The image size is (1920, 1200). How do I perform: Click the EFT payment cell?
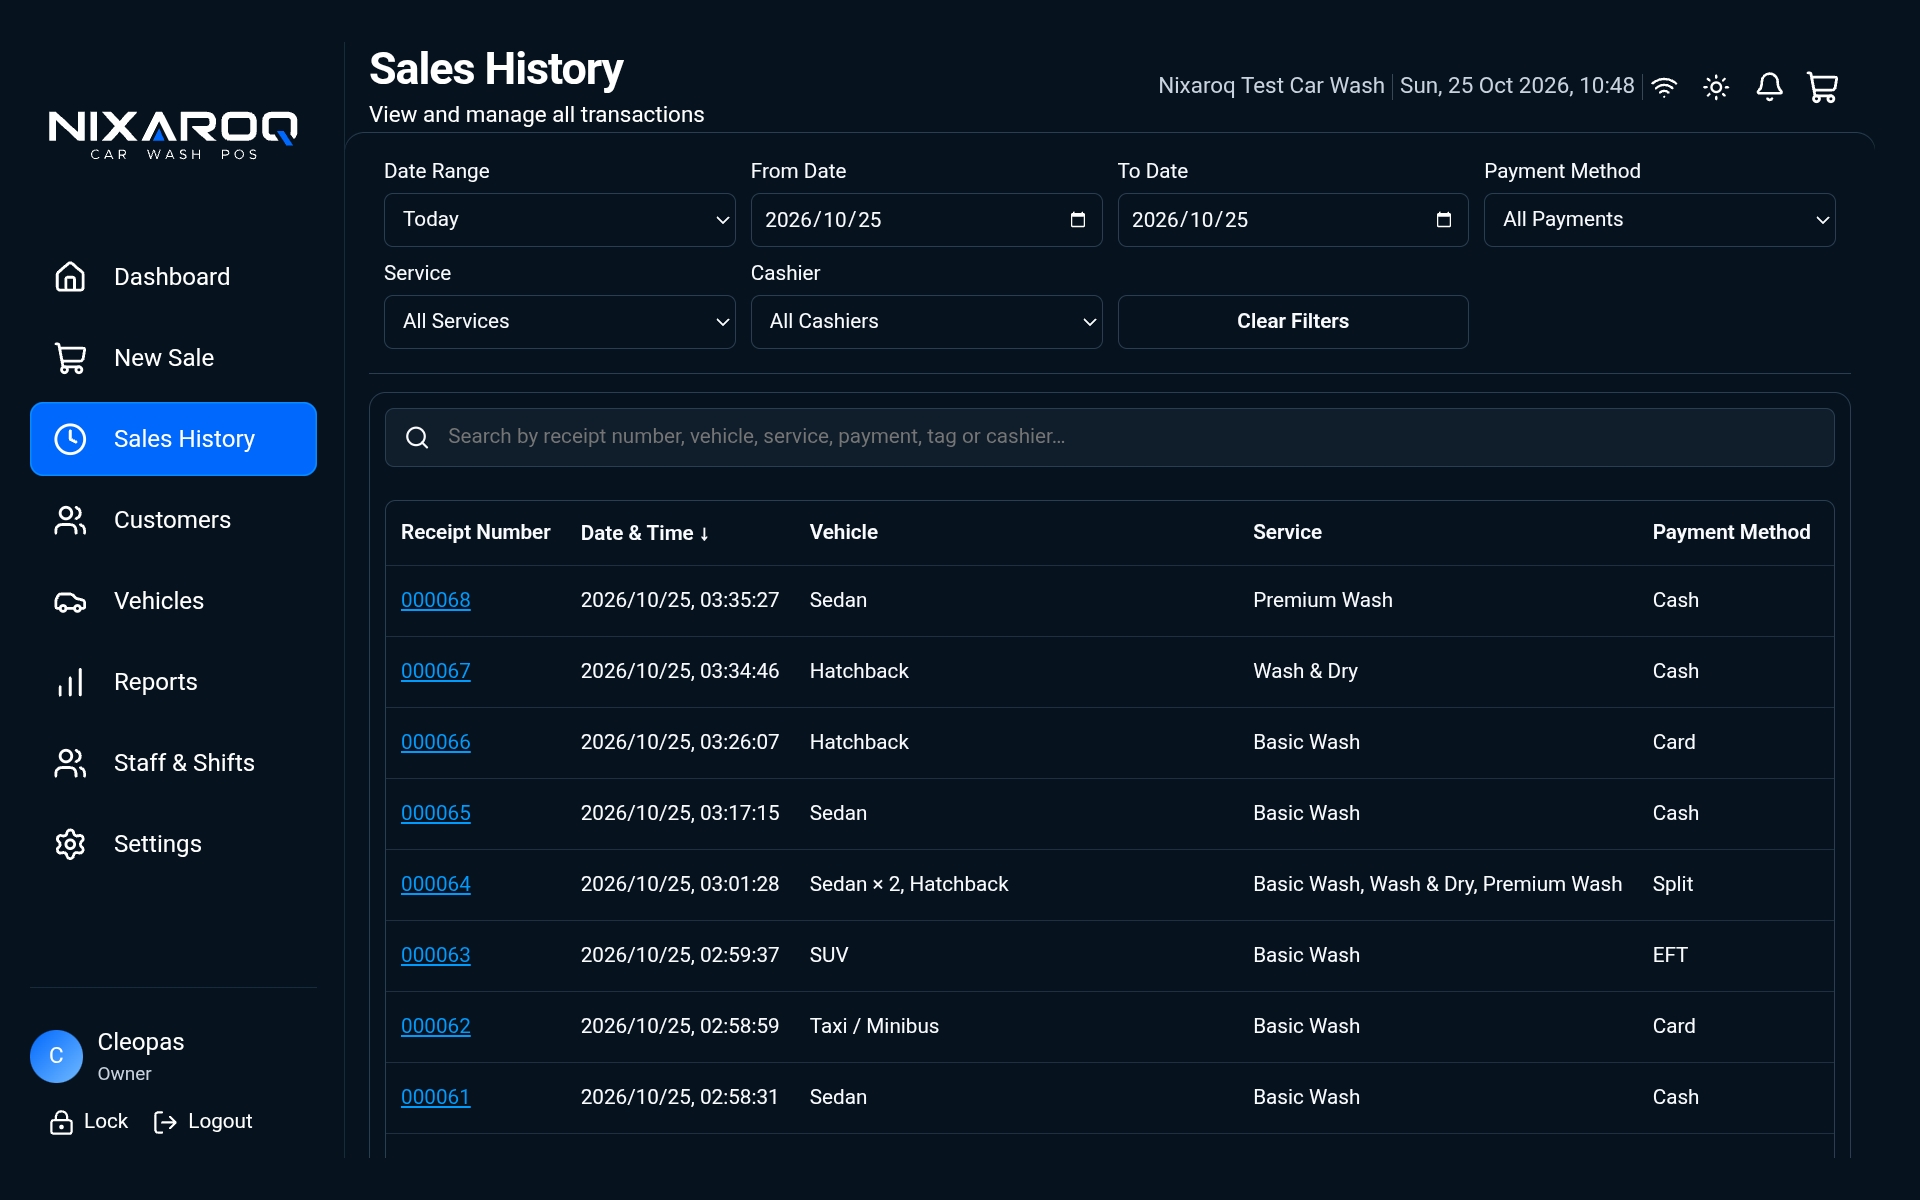(x=1670, y=955)
